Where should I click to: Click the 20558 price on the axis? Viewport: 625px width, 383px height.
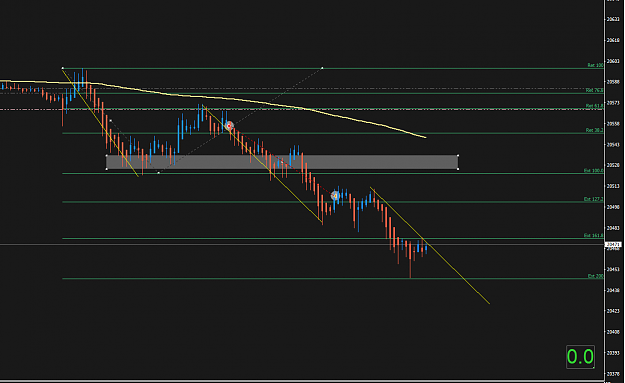pyautogui.click(x=613, y=124)
